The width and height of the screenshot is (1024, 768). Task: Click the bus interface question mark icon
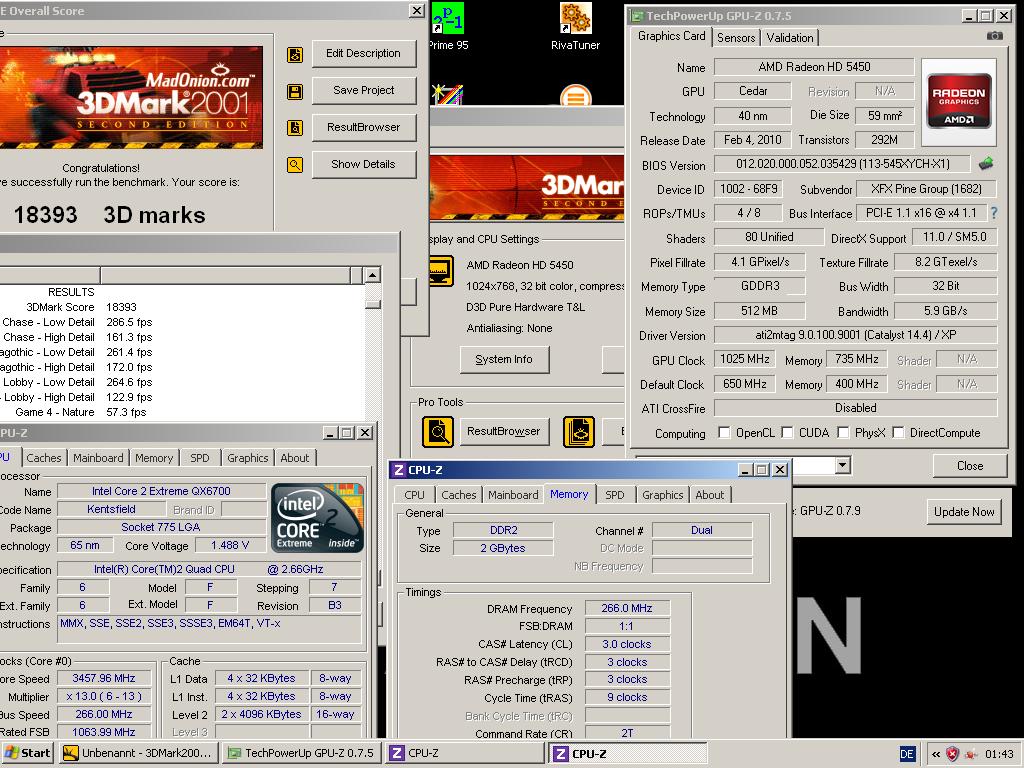coord(993,213)
